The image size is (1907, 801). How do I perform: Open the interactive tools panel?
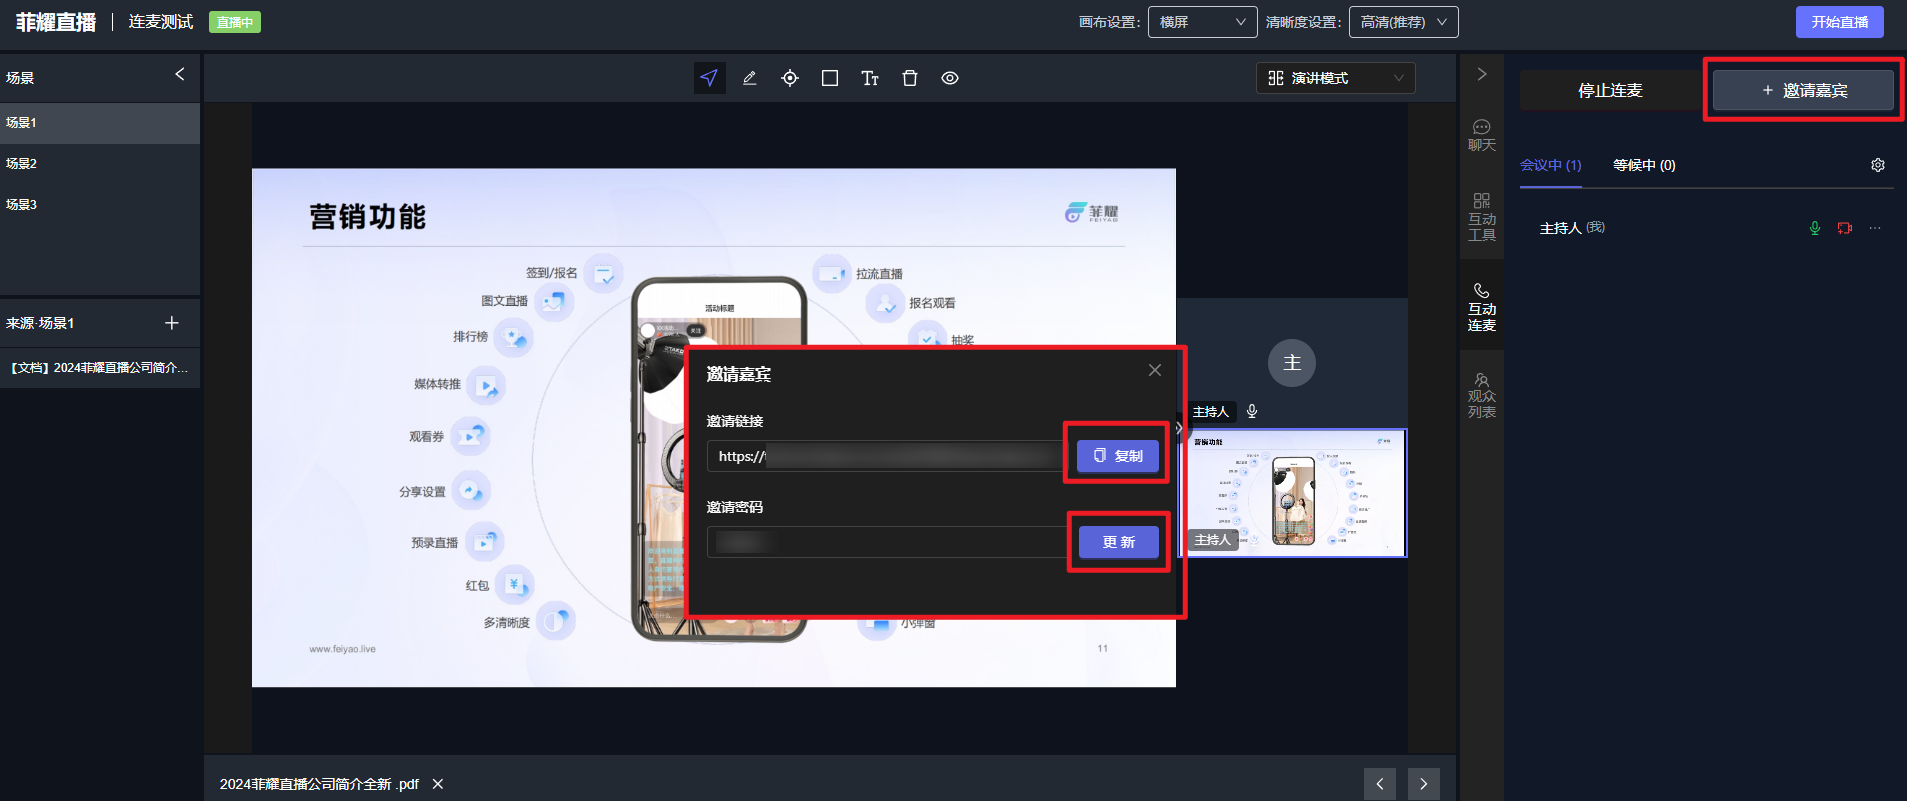coord(1482,217)
